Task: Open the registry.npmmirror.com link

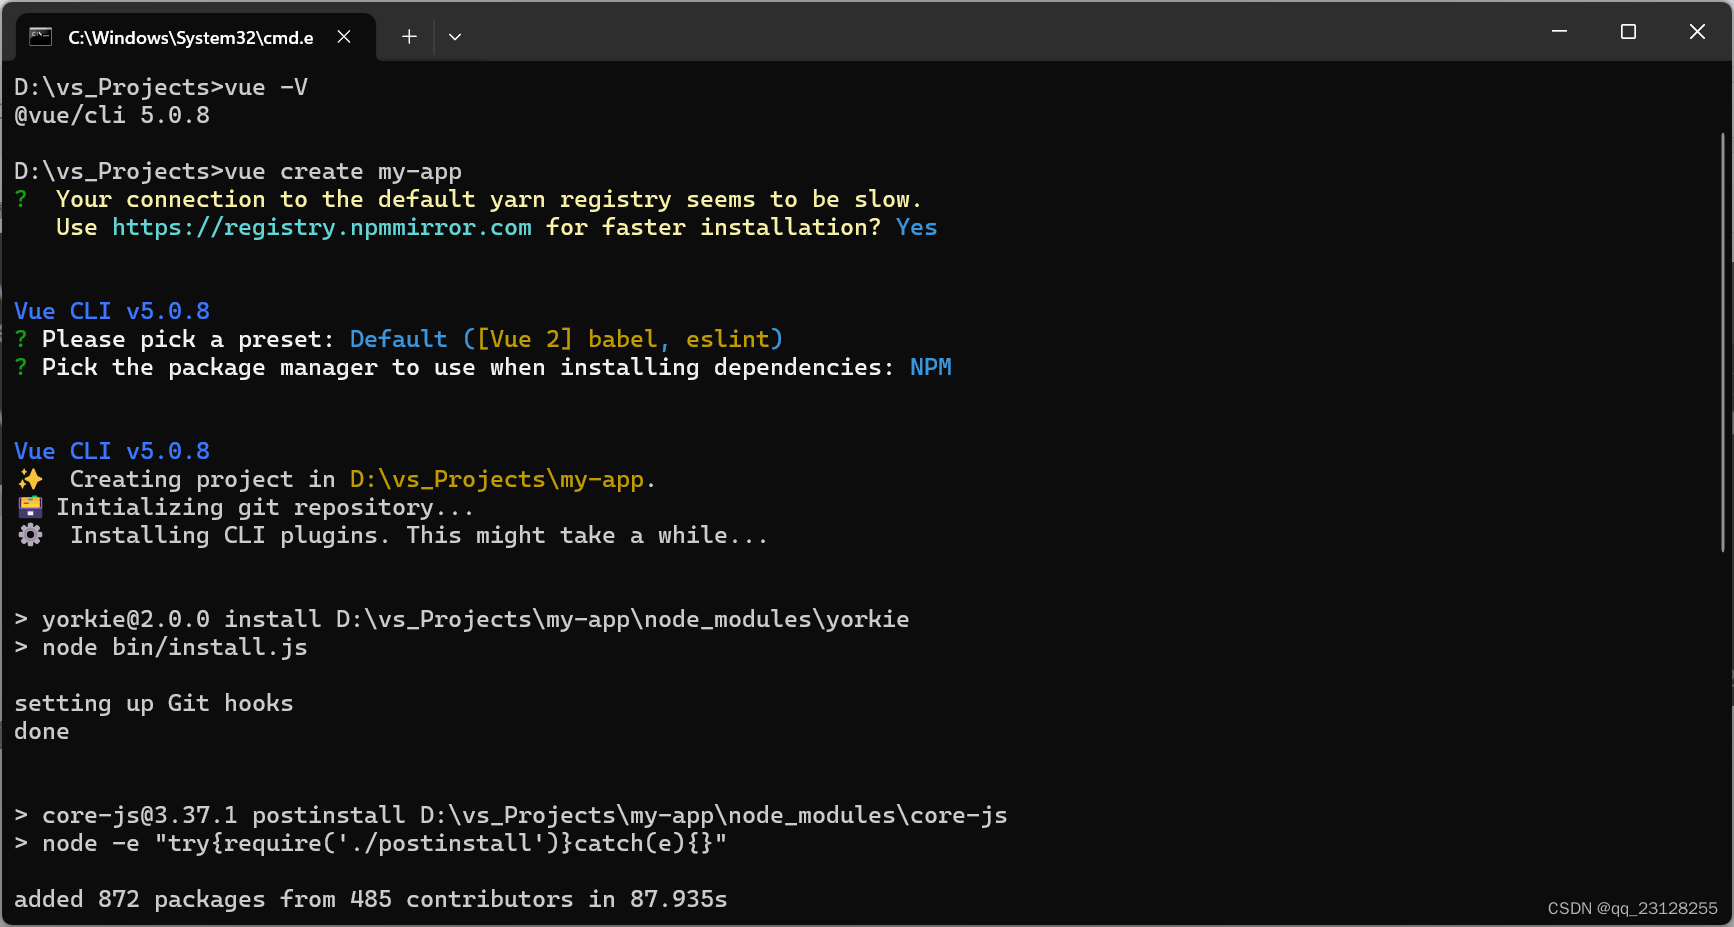Action: pyautogui.click(x=322, y=227)
